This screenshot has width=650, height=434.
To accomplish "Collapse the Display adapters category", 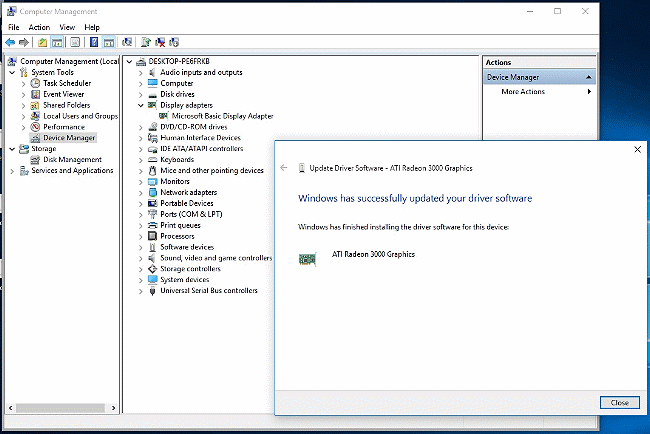I will point(140,105).
